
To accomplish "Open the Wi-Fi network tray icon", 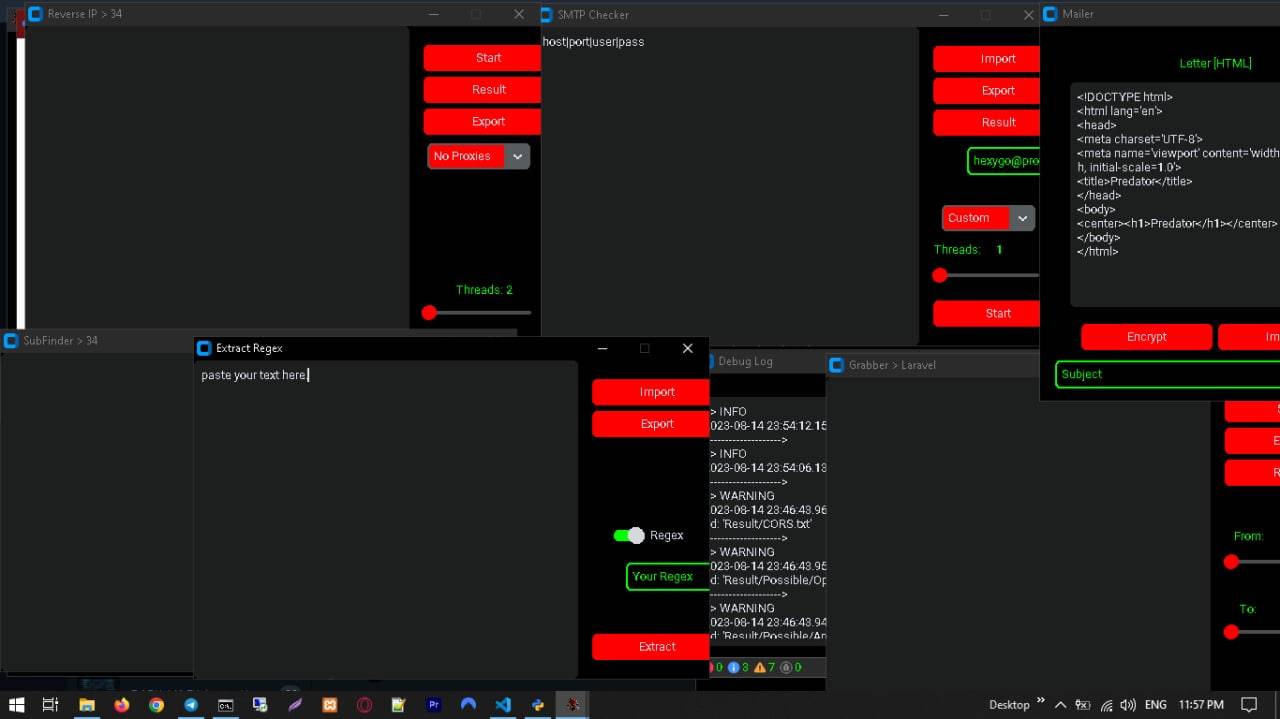I will tap(1107, 705).
